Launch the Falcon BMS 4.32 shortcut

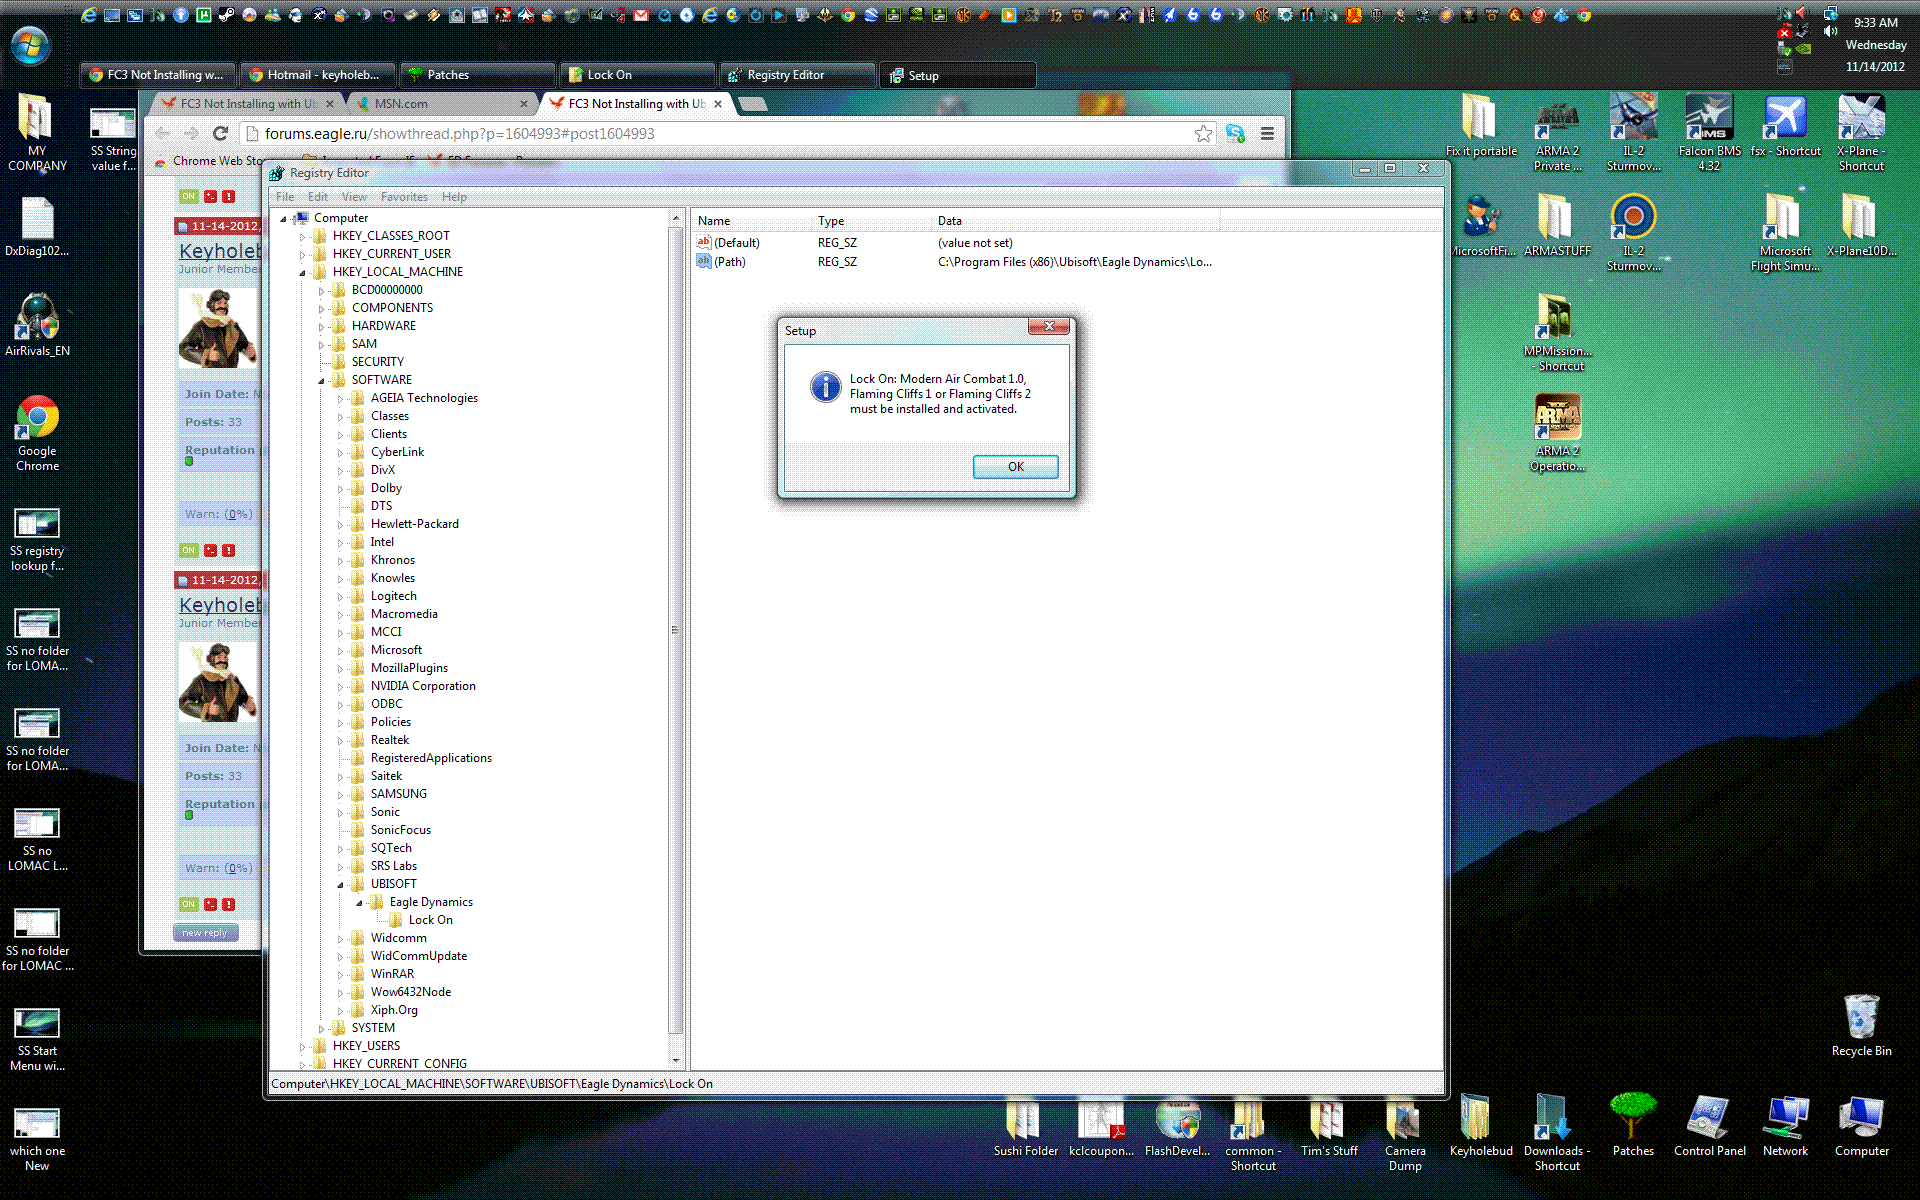1709,132
